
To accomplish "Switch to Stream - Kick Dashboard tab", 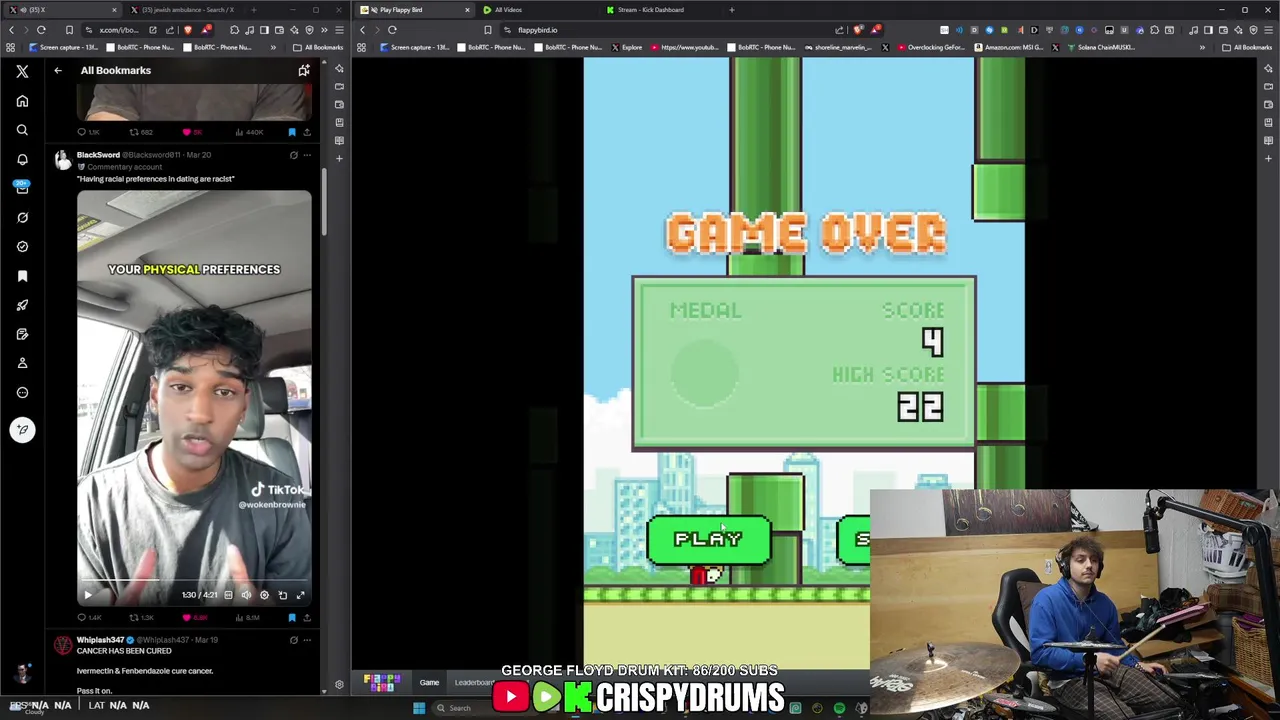I will pyautogui.click(x=660, y=10).
